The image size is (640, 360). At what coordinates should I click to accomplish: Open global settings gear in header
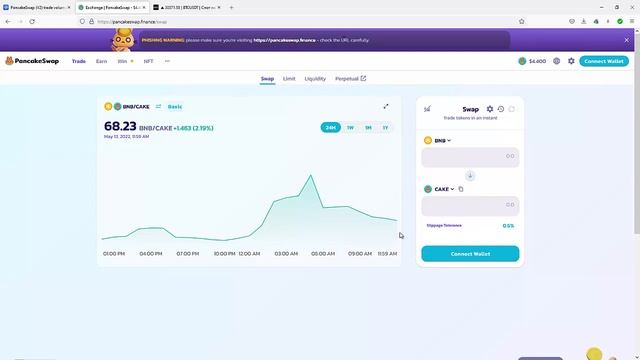coord(571,61)
